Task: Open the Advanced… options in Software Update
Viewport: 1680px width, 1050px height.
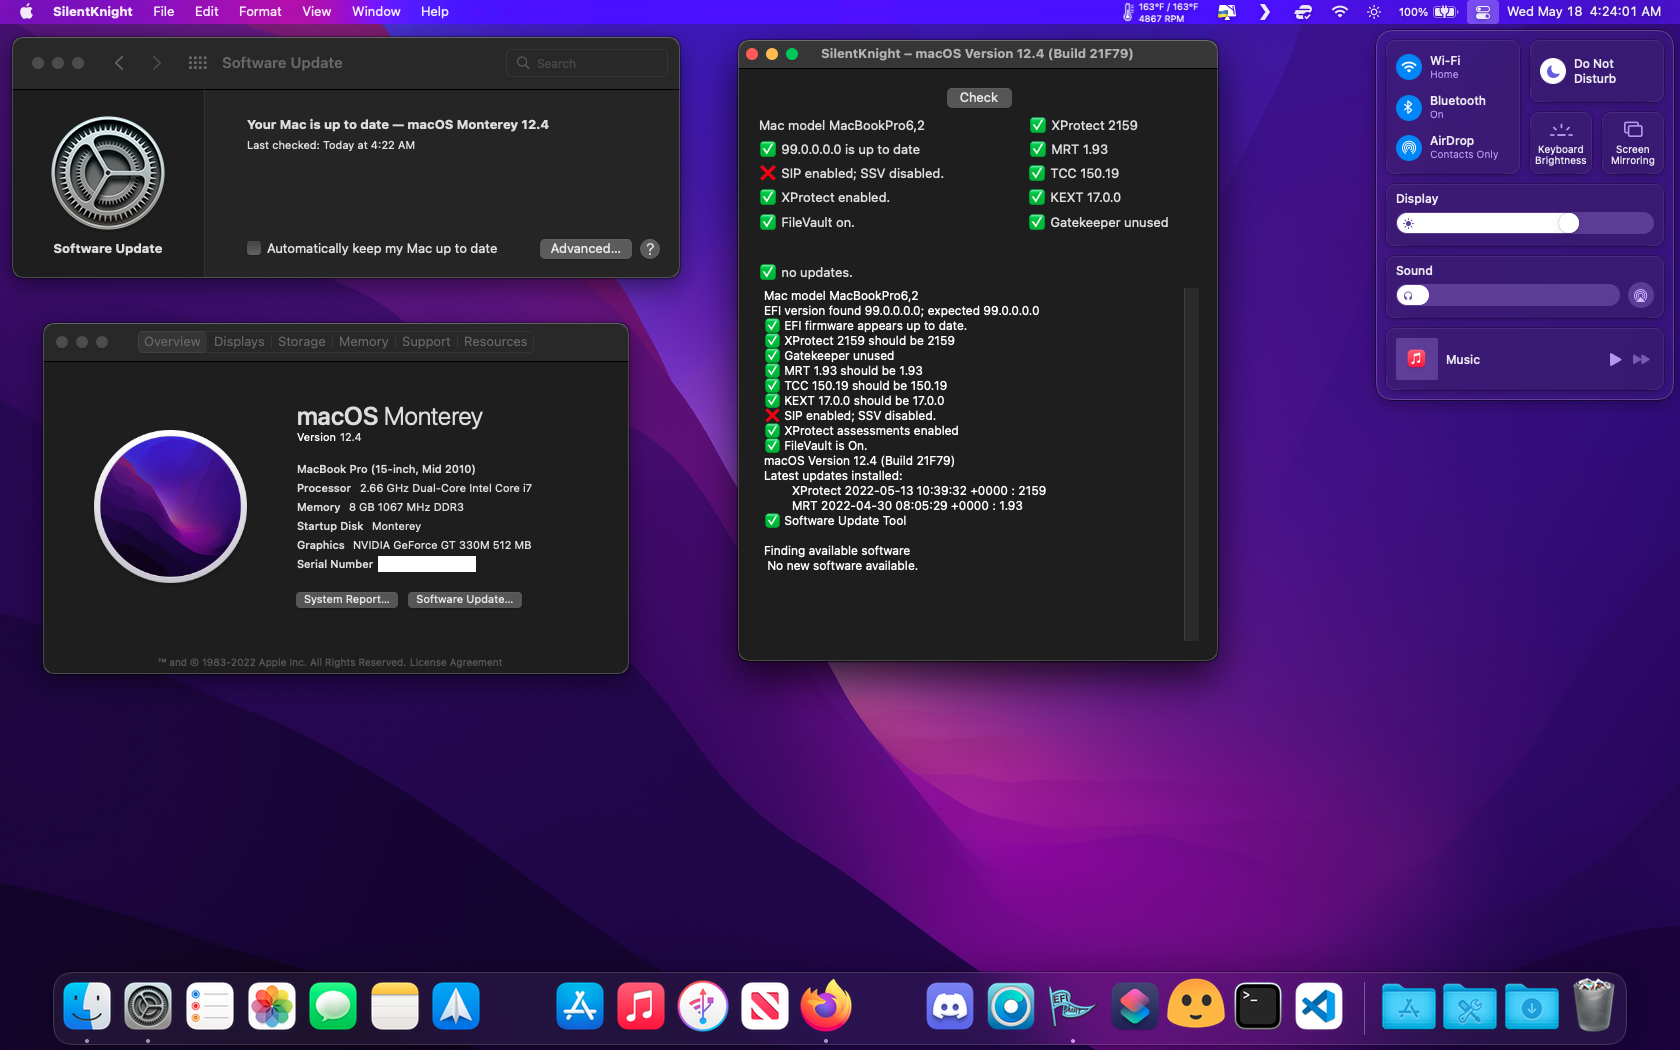Action: click(x=585, y=249)
